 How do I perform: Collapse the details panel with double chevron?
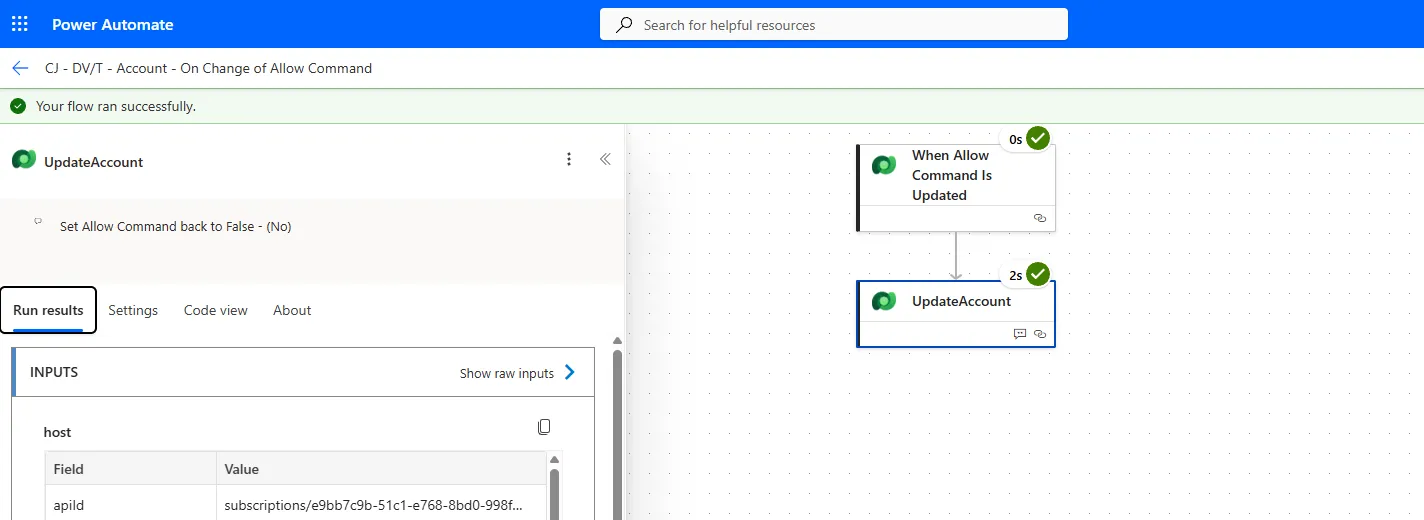click(x=605, y=159)
